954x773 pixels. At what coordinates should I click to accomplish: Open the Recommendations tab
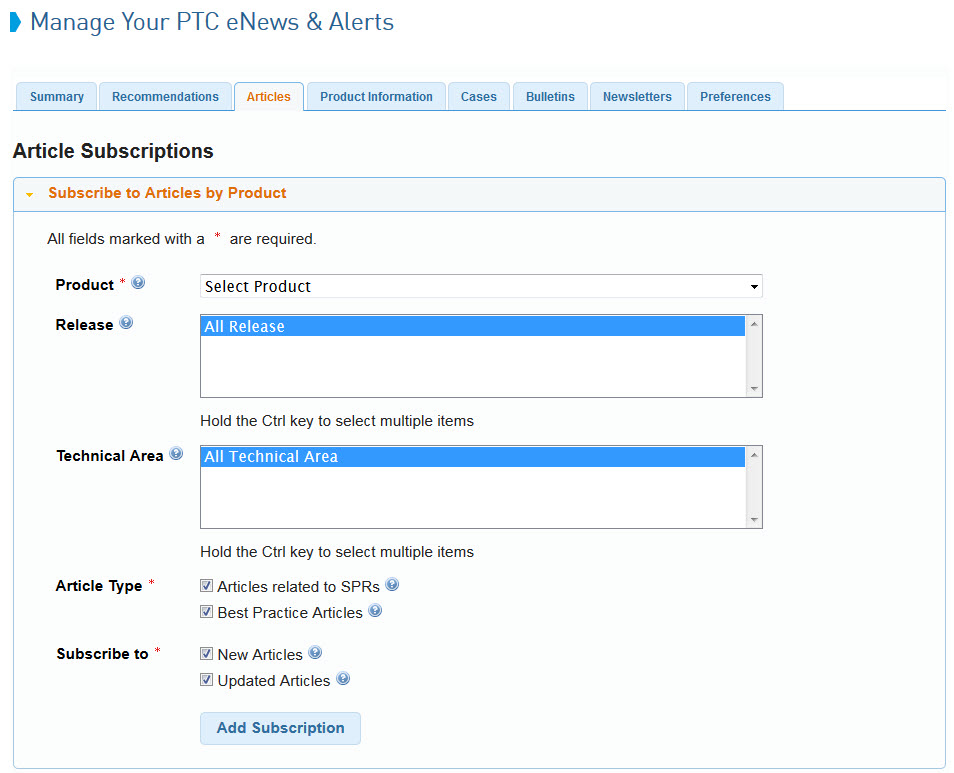(165, 97)
